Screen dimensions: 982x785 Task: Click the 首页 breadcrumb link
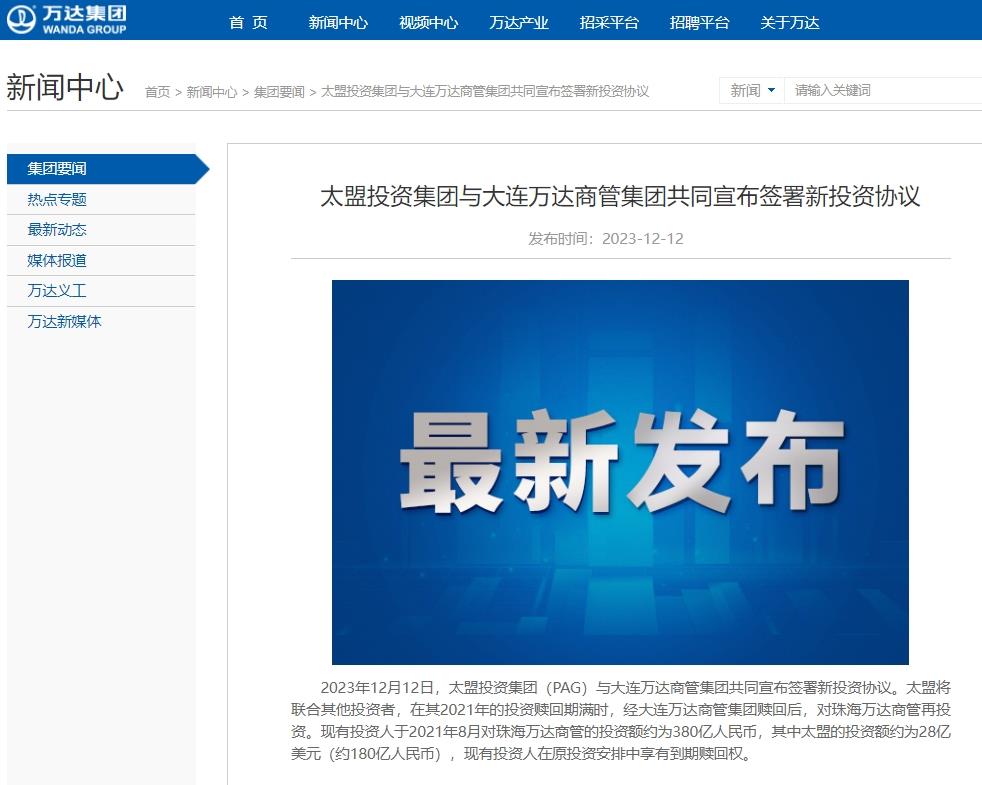pyautogui.click(x=157, y=91)
